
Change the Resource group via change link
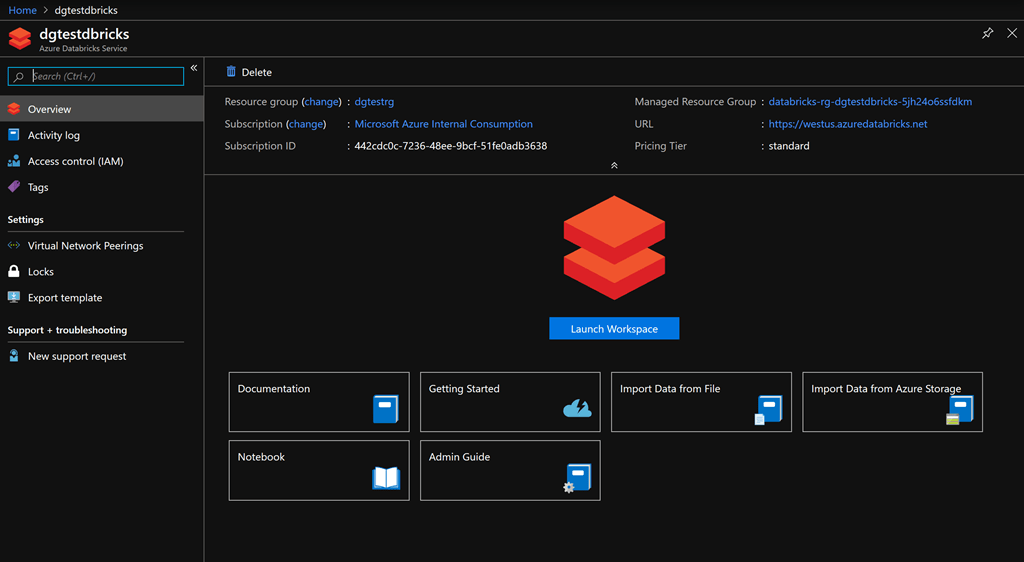pos(321,102)
